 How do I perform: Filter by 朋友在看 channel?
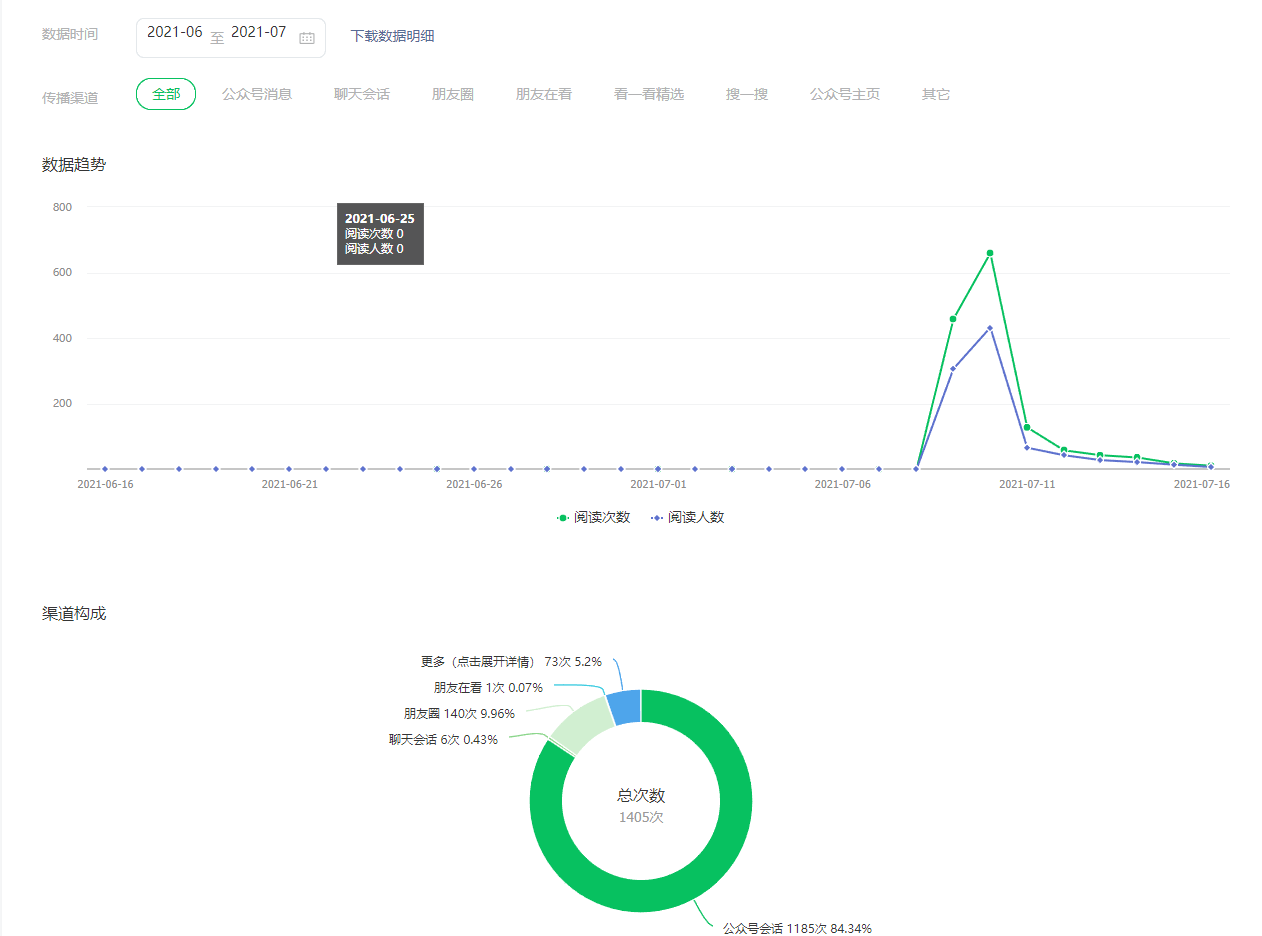click(x=544, y=95)
